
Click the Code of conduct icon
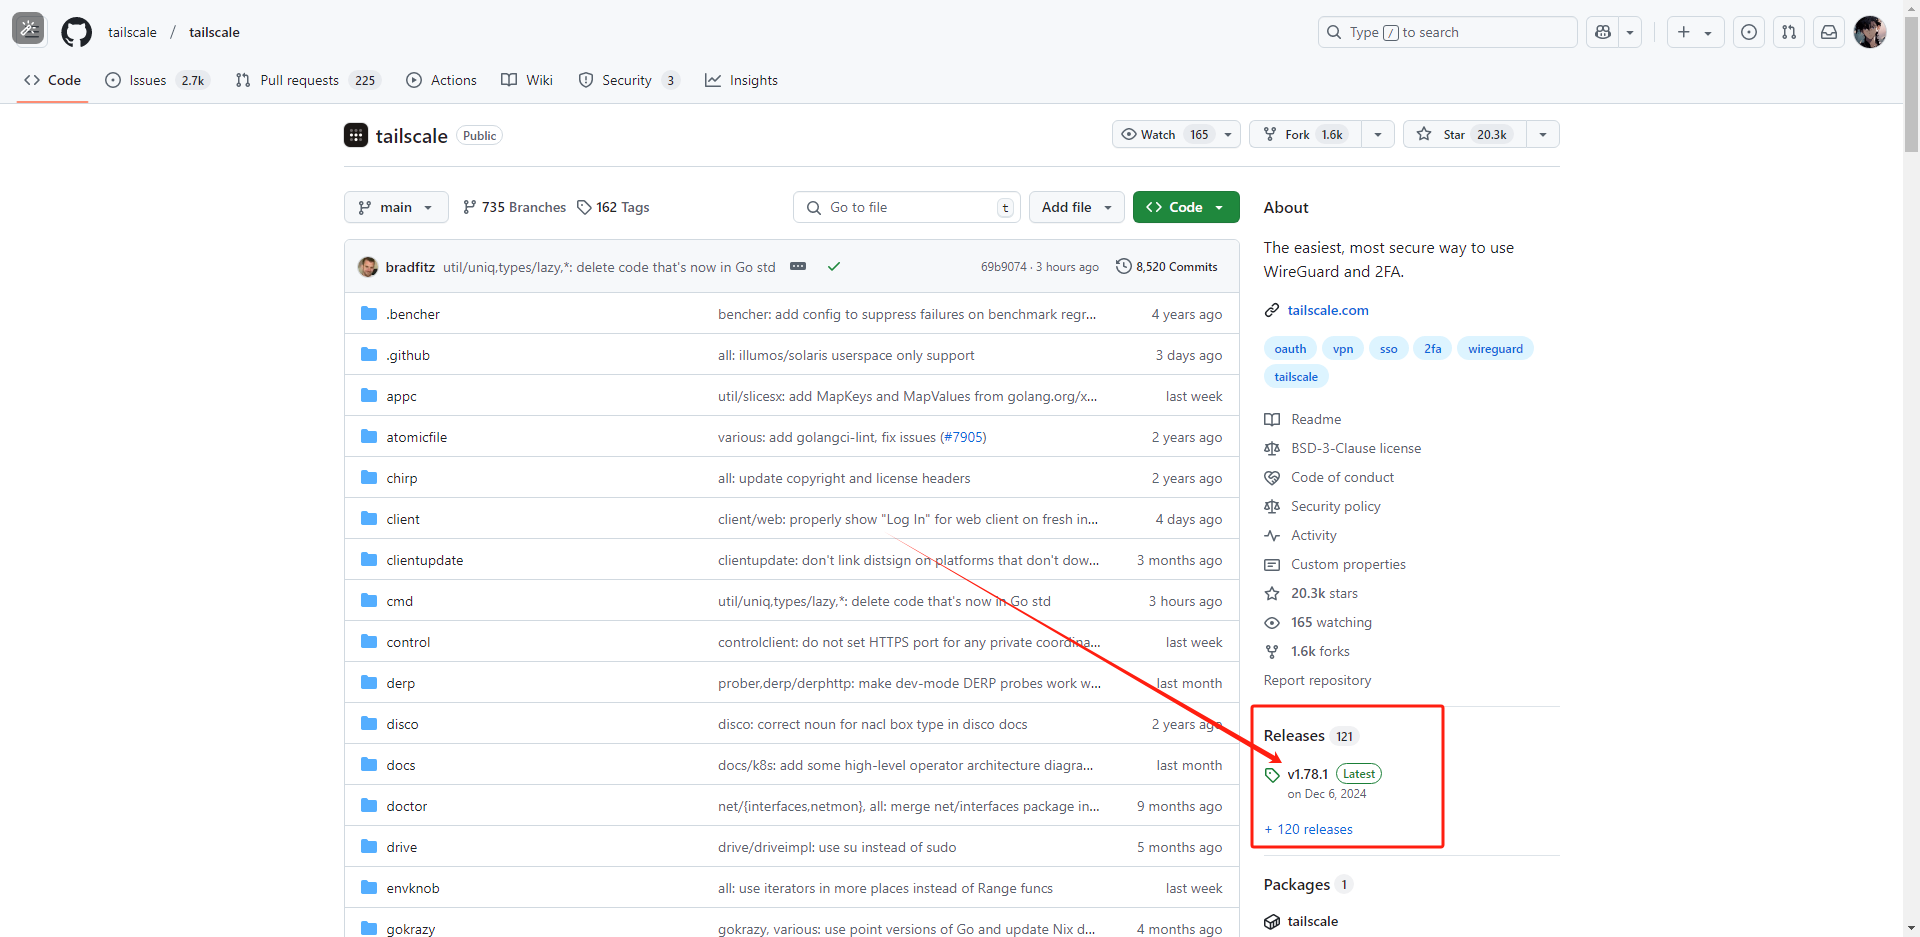coord(1272,477)
